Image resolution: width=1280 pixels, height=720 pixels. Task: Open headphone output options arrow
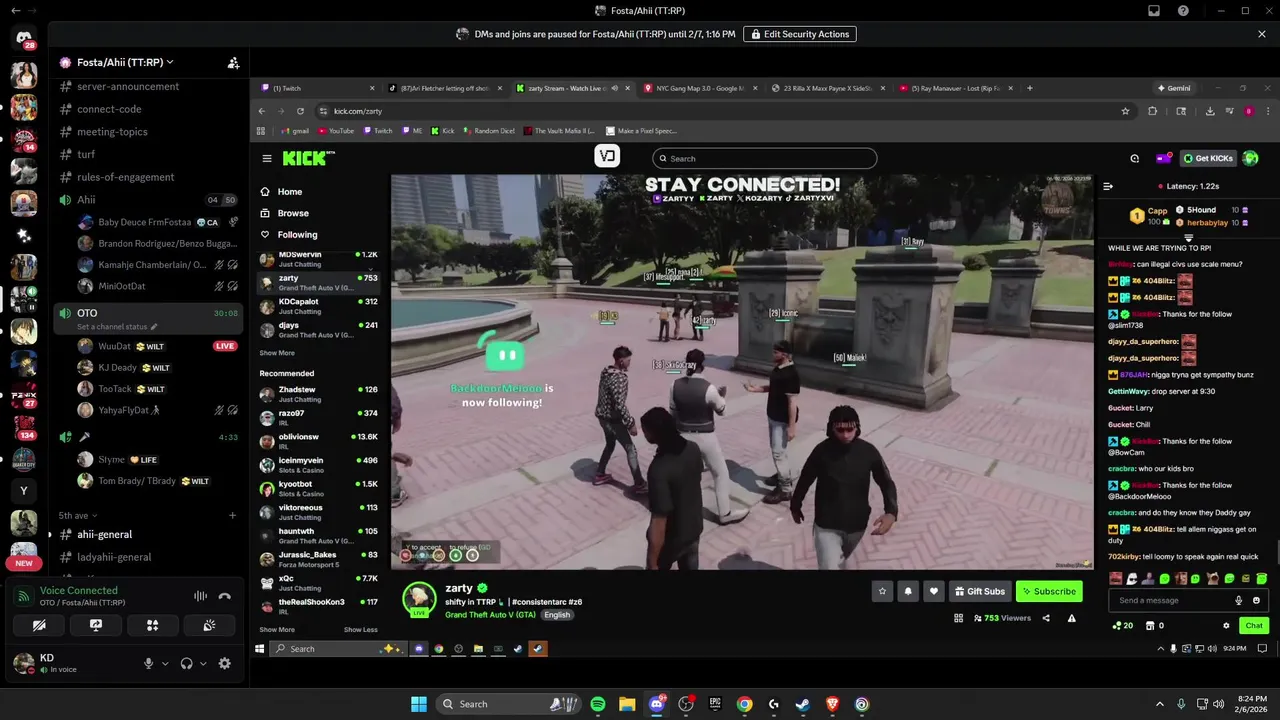(203, 663)
